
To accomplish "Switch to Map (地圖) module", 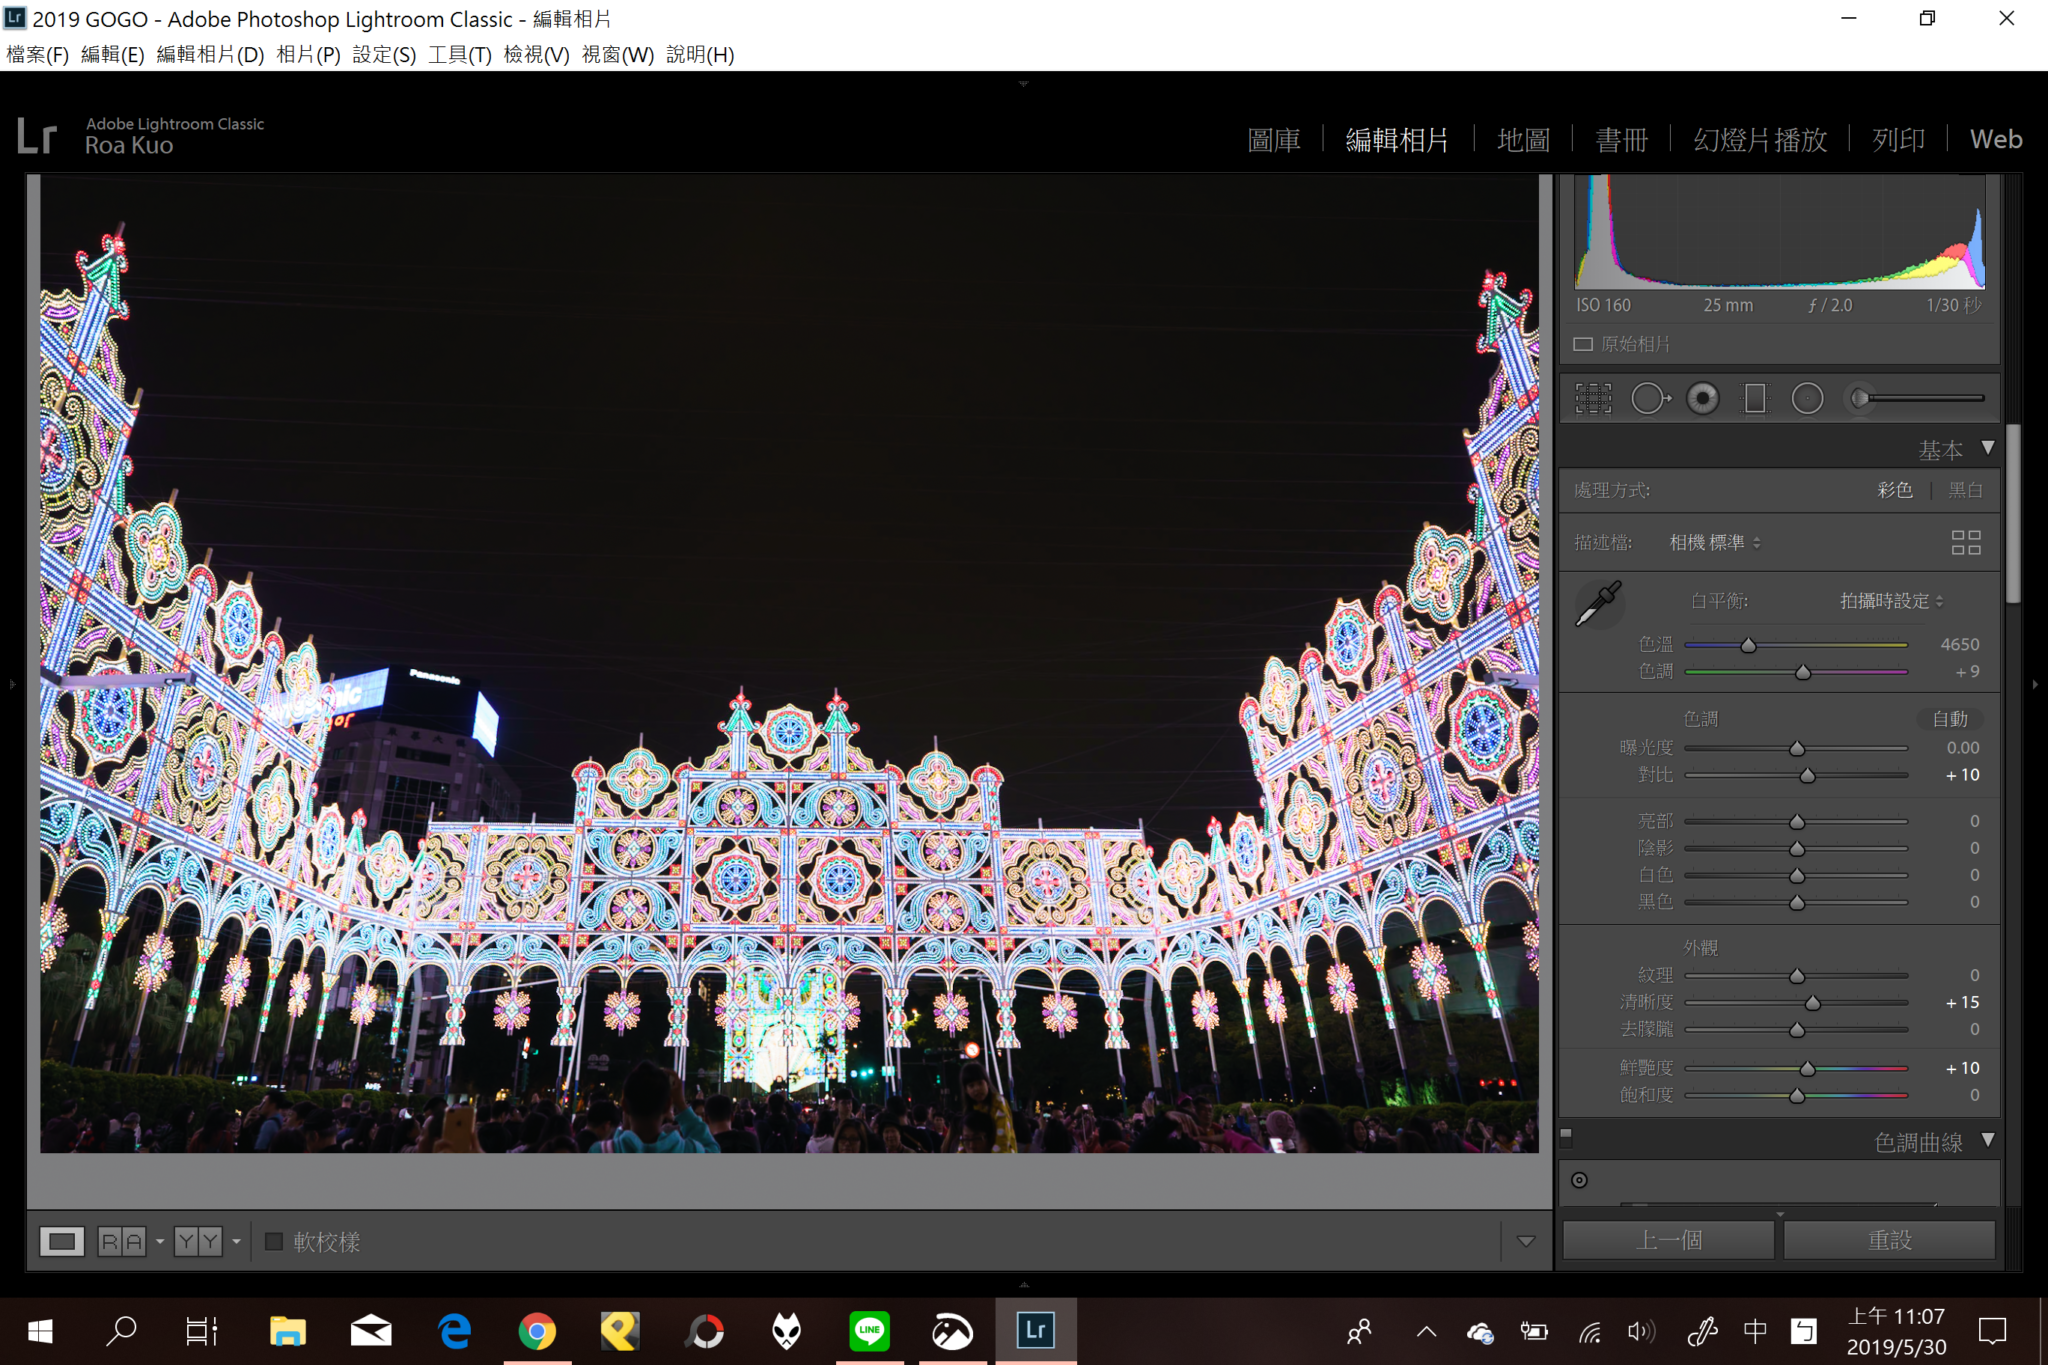I will tap(1523, 140).
